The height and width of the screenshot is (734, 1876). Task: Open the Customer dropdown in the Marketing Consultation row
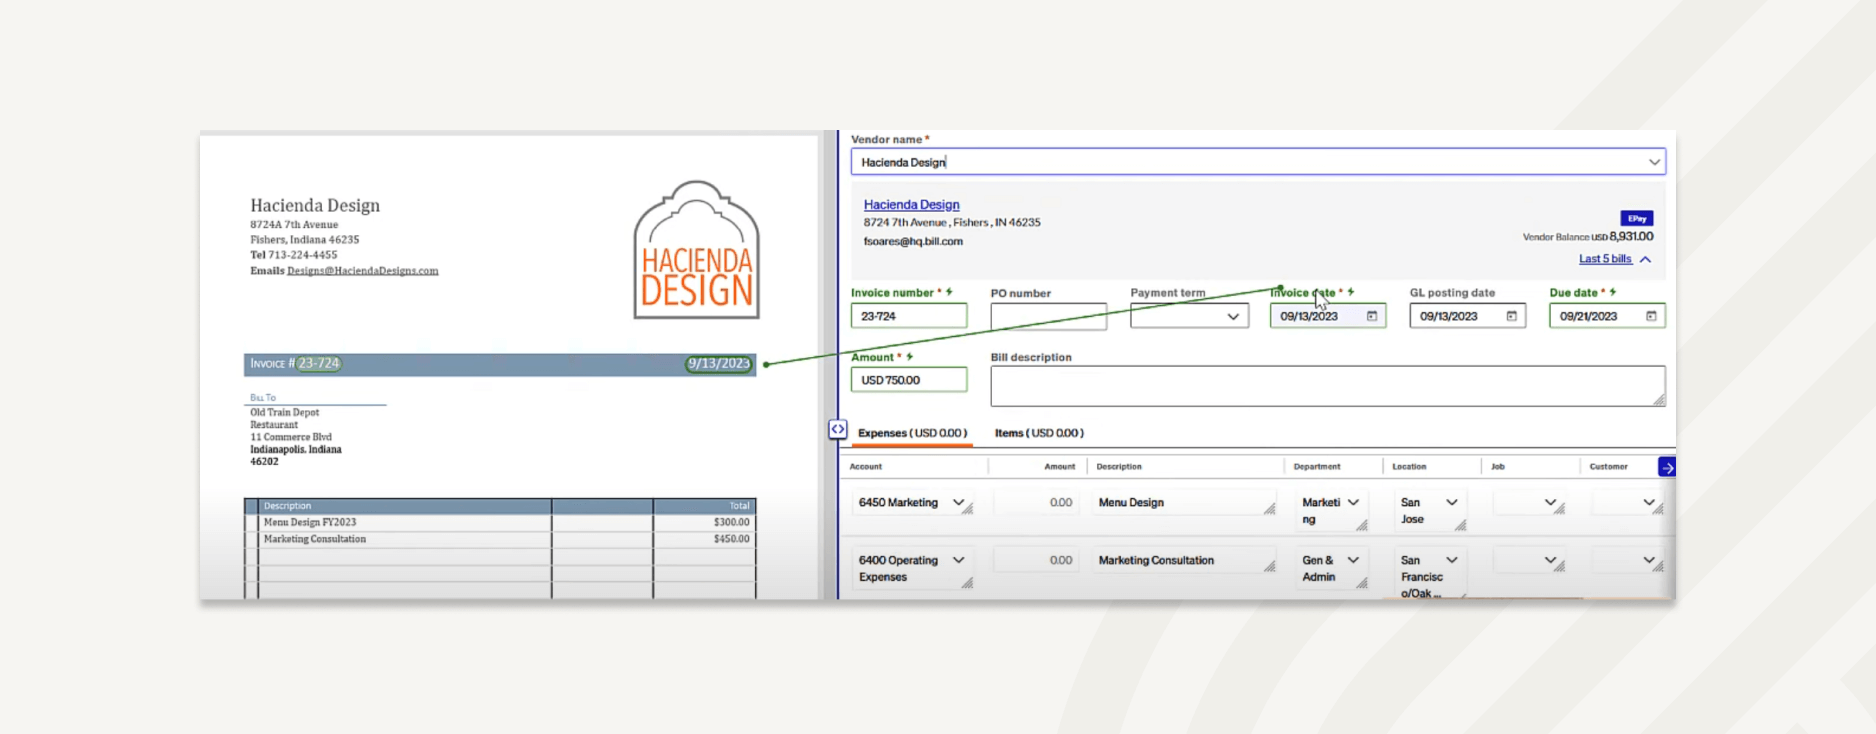coord(1649,560)
